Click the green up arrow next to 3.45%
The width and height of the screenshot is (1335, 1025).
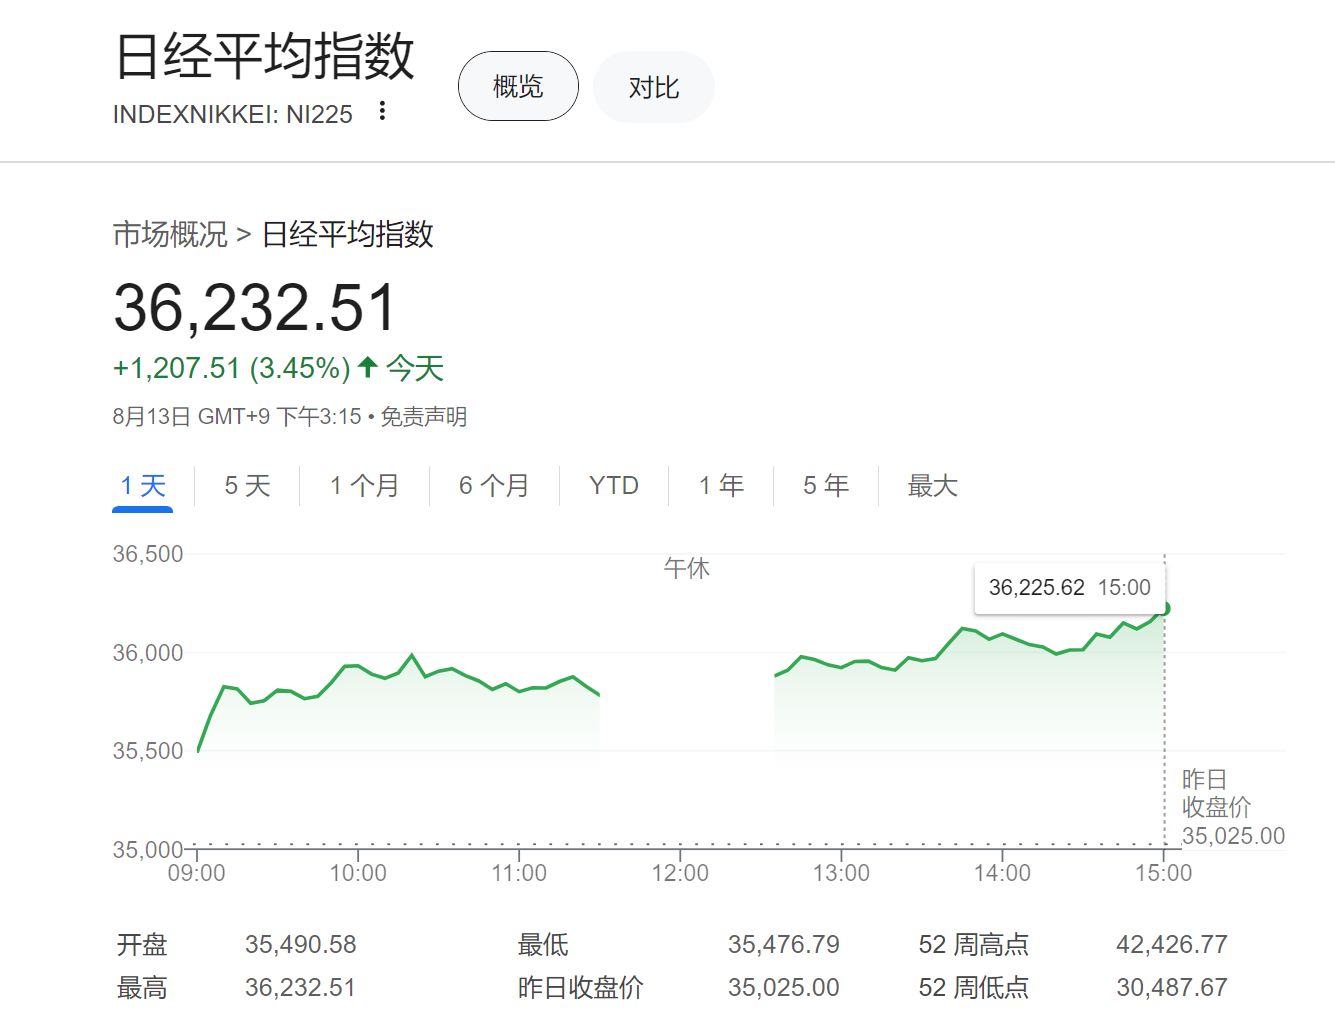(367, 367)
